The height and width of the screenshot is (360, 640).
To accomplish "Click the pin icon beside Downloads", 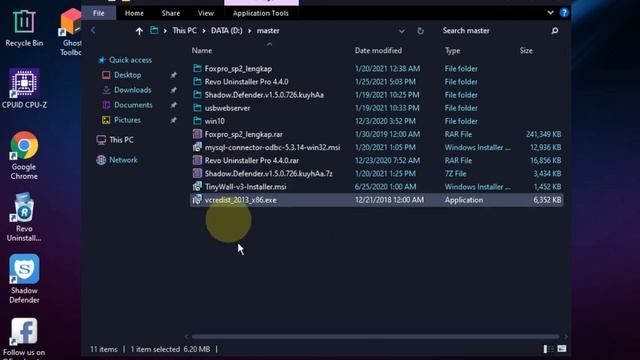I will click(x=173, y=90).
